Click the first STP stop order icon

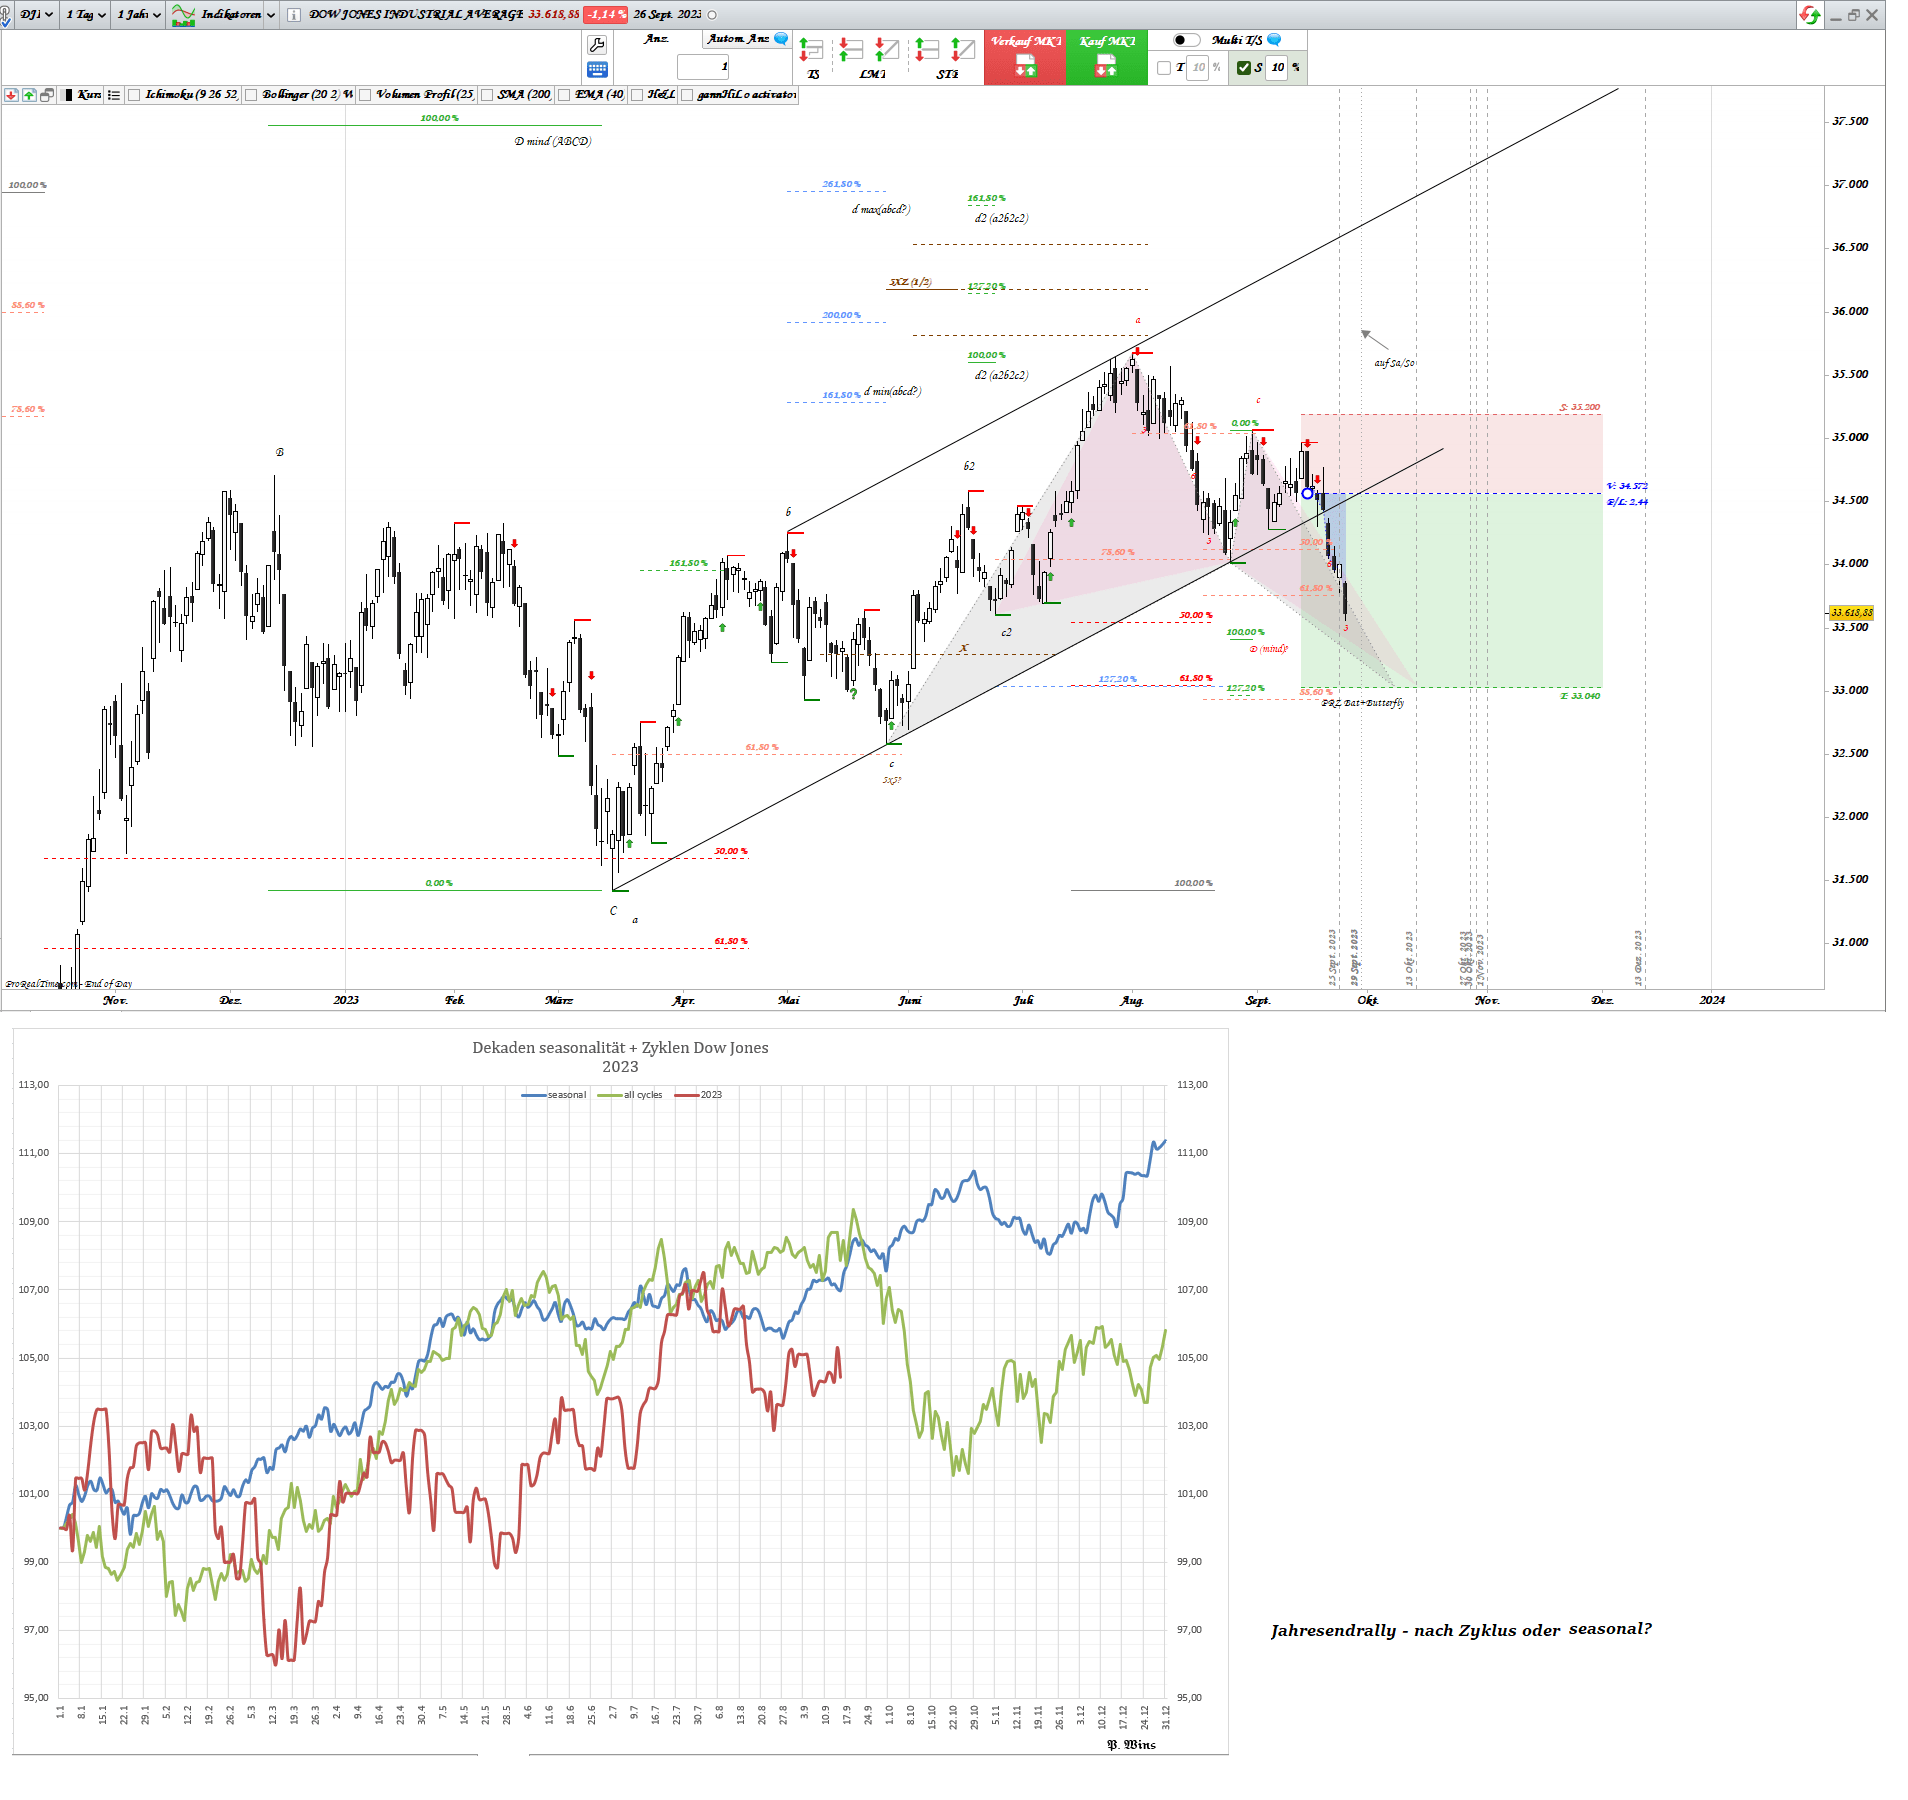tap(927, 50)
